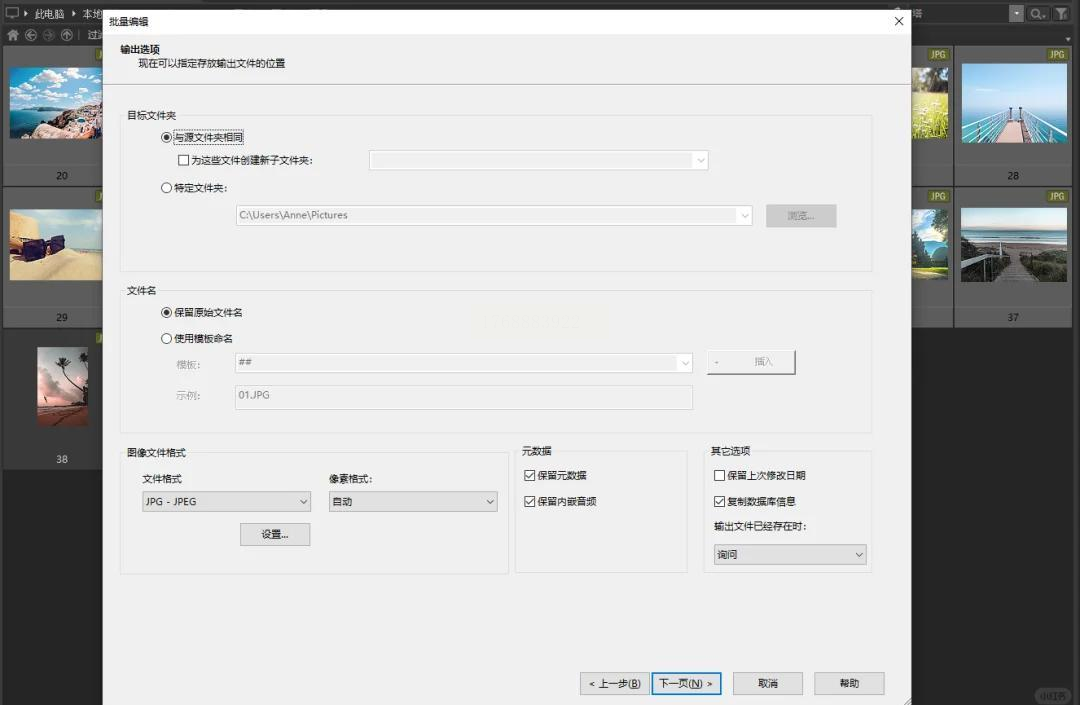Click the 取消 cancel button
1080x705 pixels.
click(768, 684)
